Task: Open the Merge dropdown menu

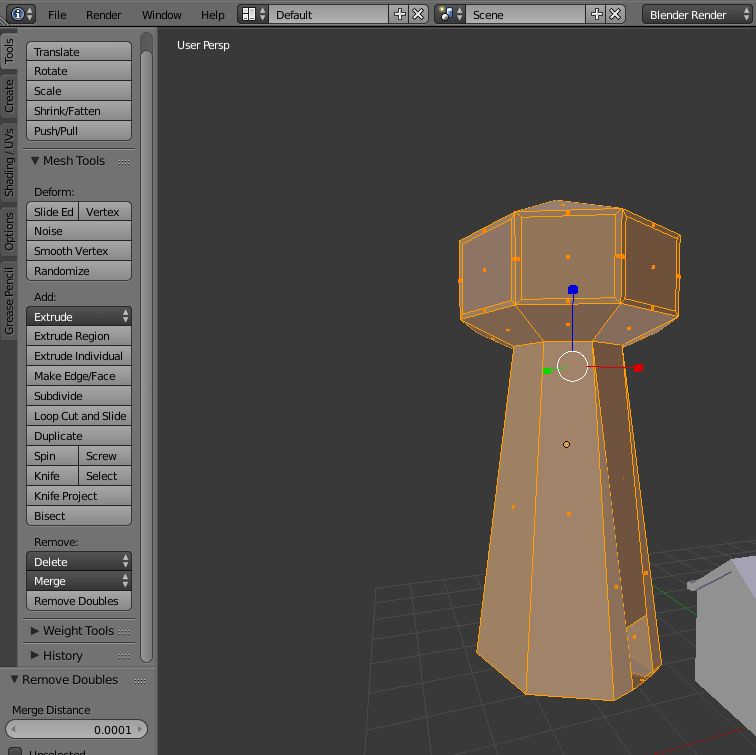Action: pyautogui.click(x=79, y=581)
